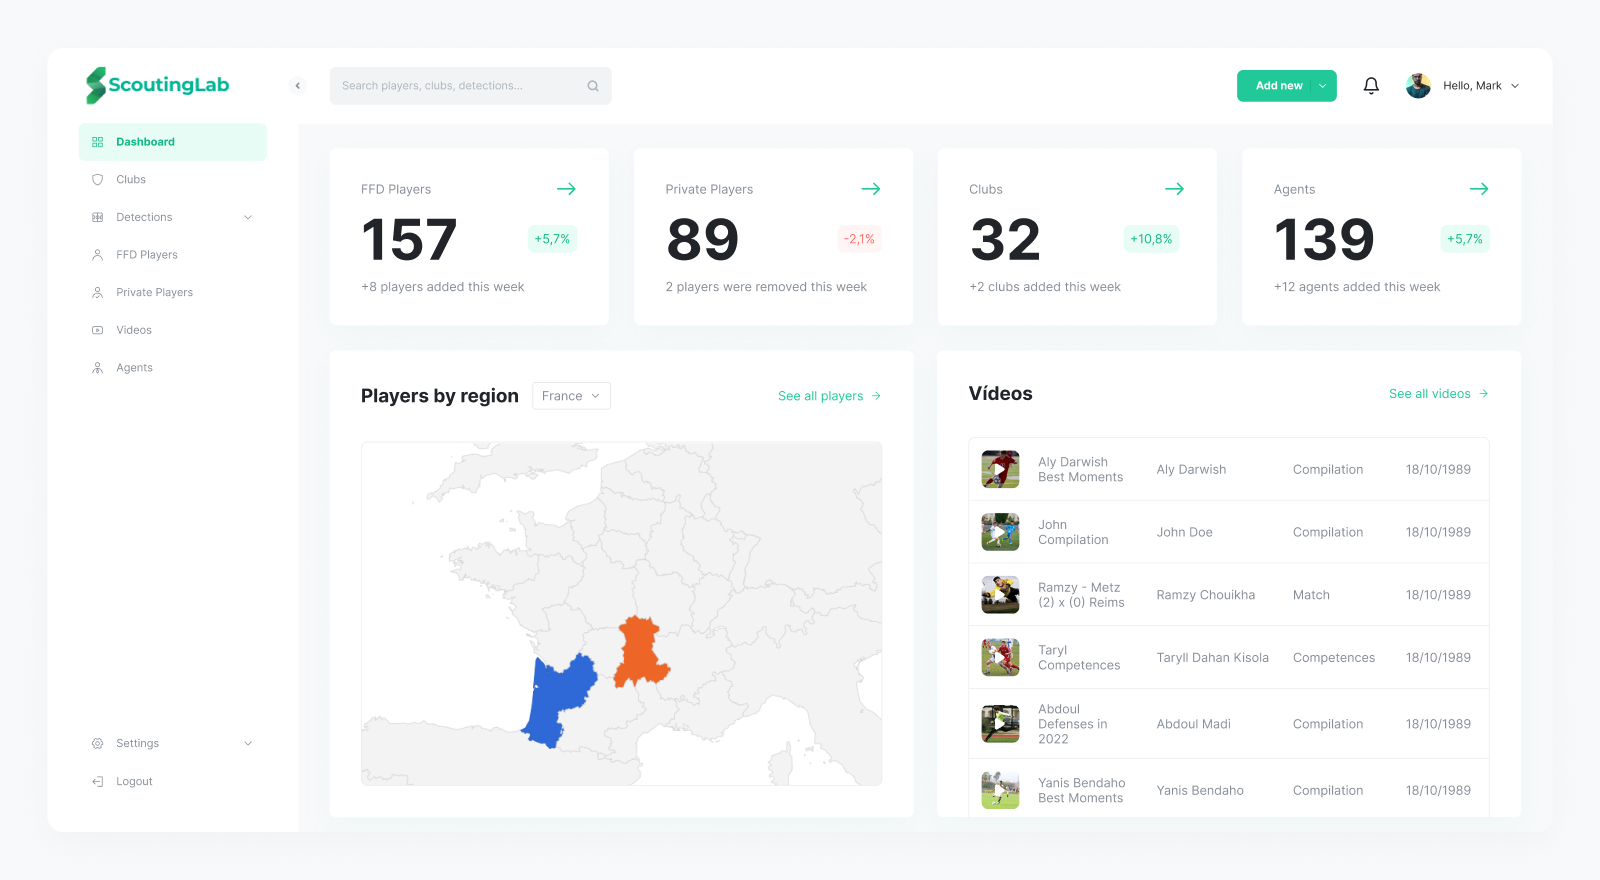Select player name Taryll Dahan Kisola
The height and width of the screenshot is (880, 1600).
(1213, 658)
